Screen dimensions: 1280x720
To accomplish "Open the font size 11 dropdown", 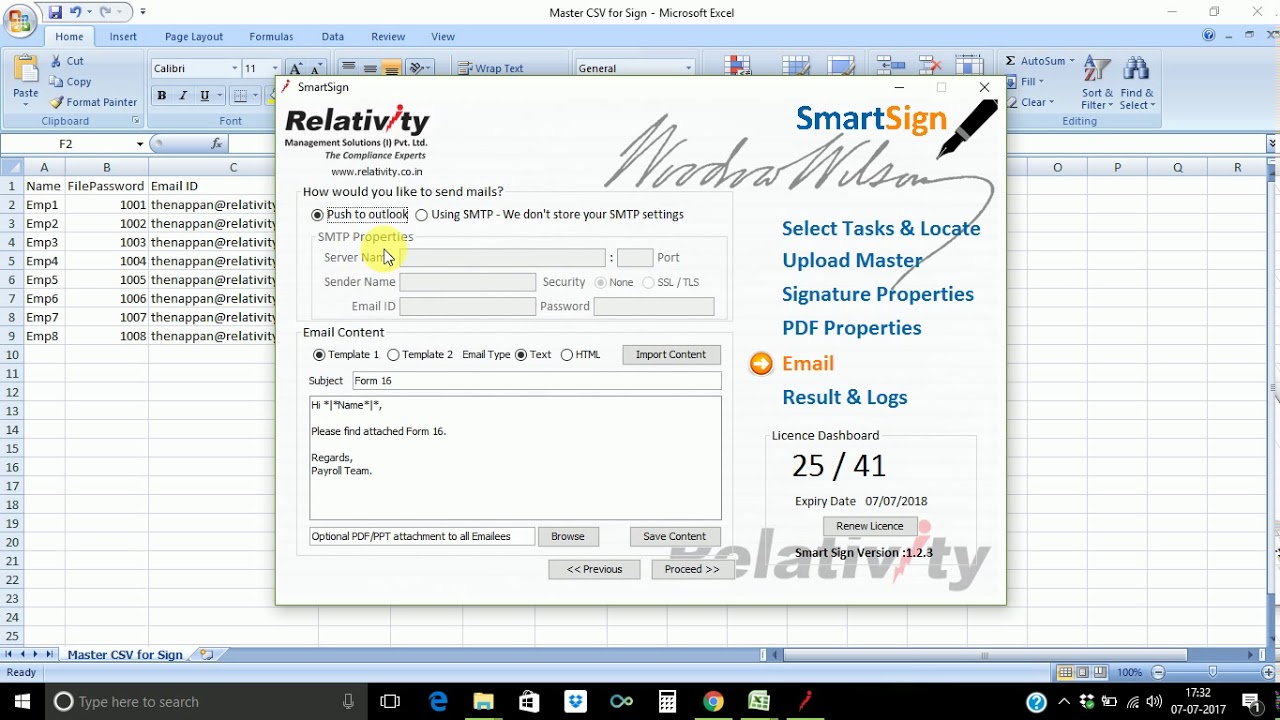I will (275, 68).
